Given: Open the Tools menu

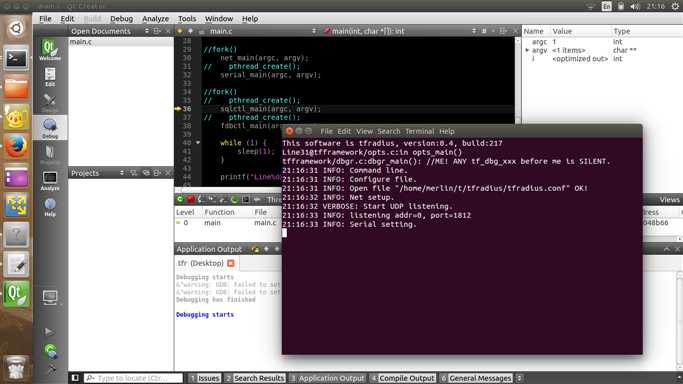Looking at the screenshot, I should click(187, 19).
